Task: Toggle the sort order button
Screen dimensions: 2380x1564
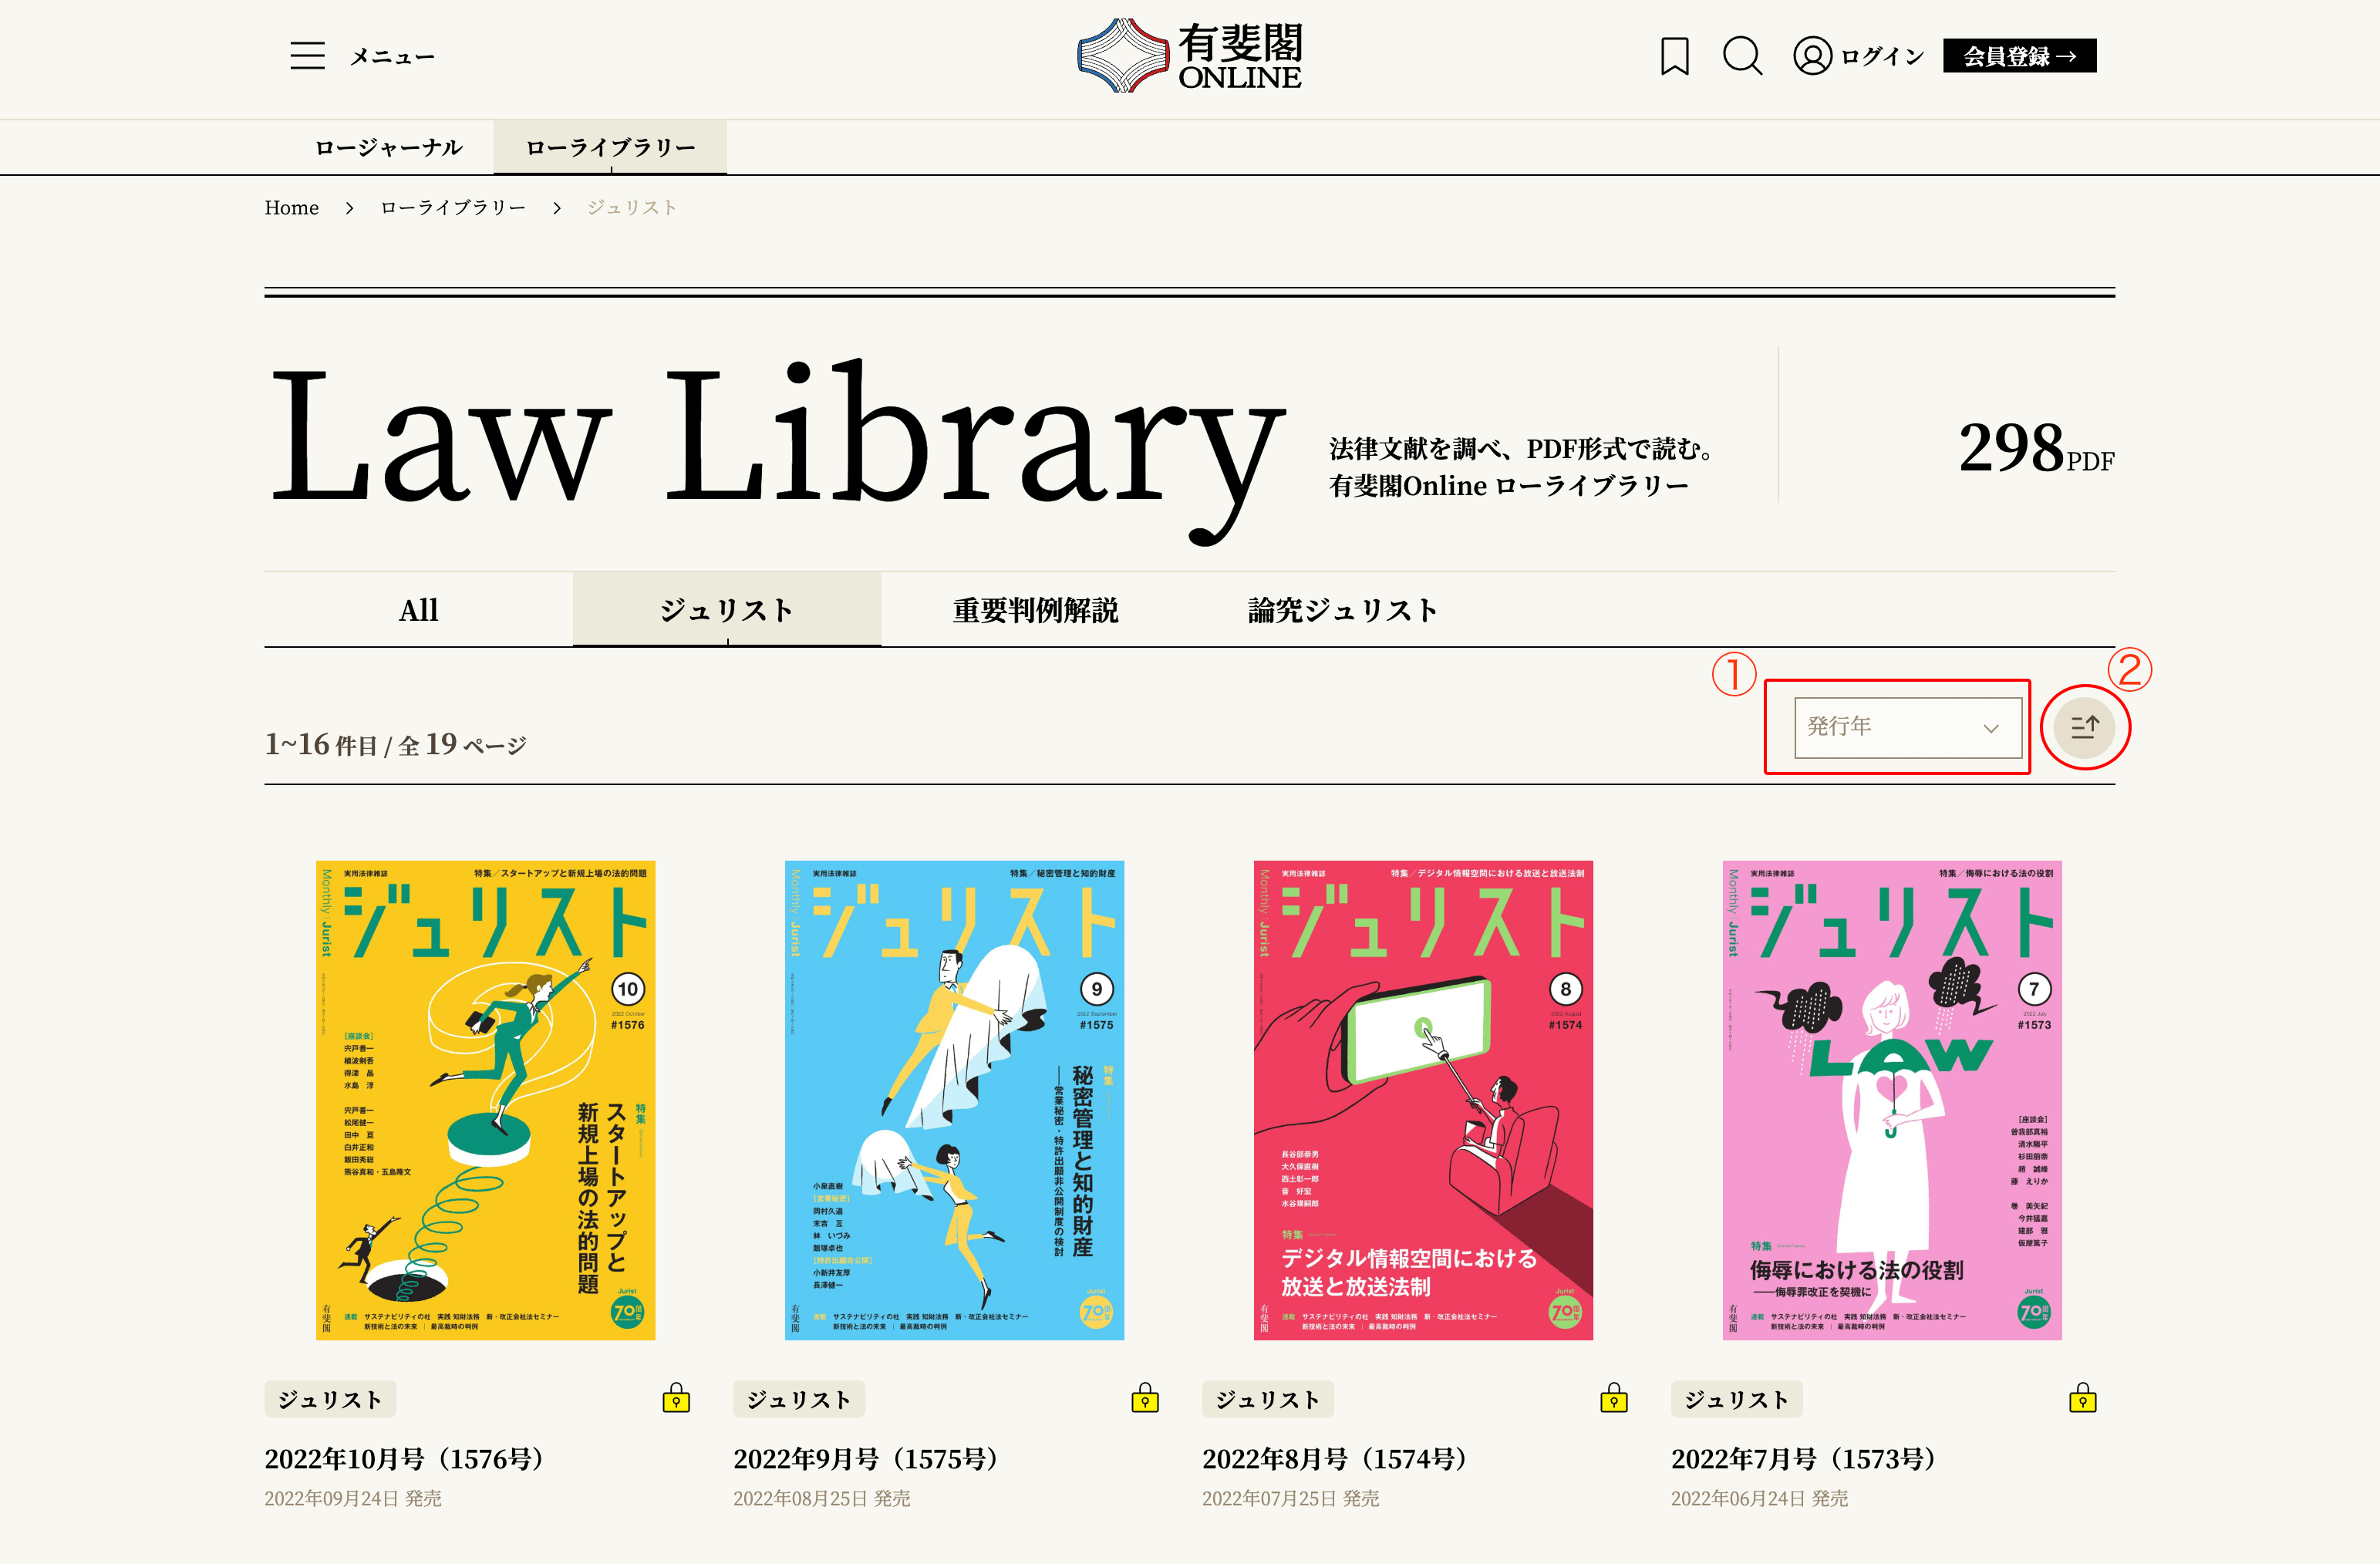Action: point(2084,727)
